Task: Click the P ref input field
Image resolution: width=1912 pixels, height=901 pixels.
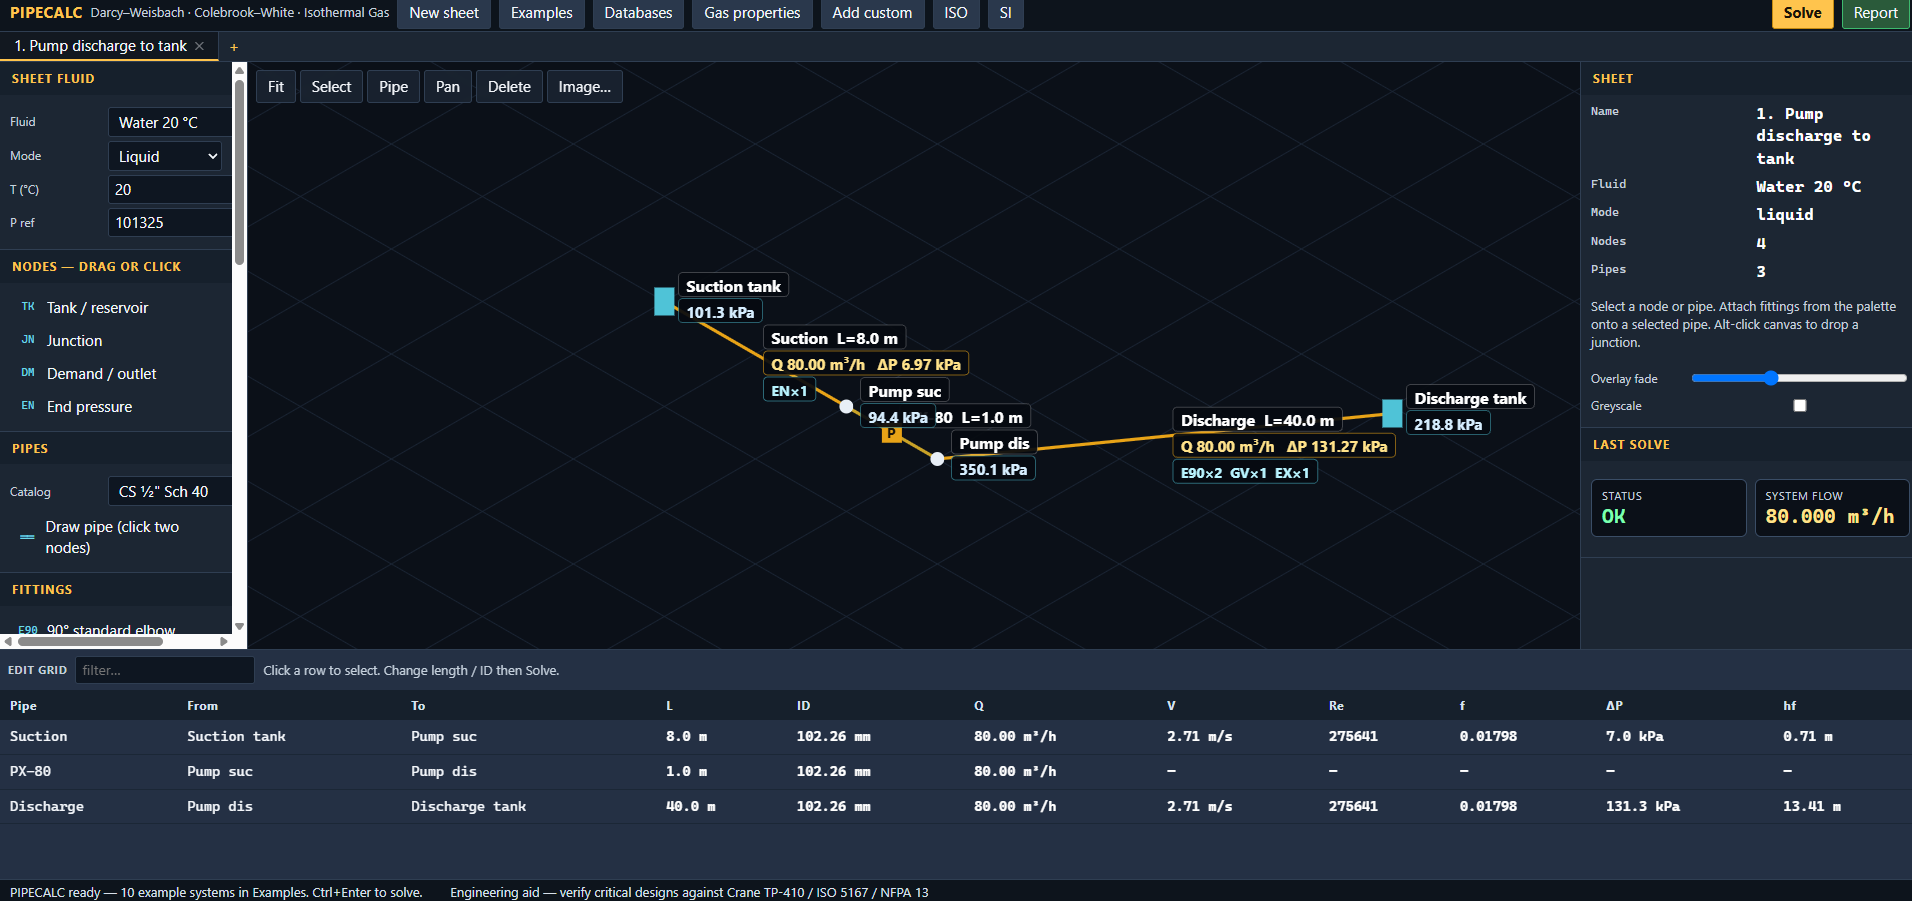Action: click(x=170, y=222)
